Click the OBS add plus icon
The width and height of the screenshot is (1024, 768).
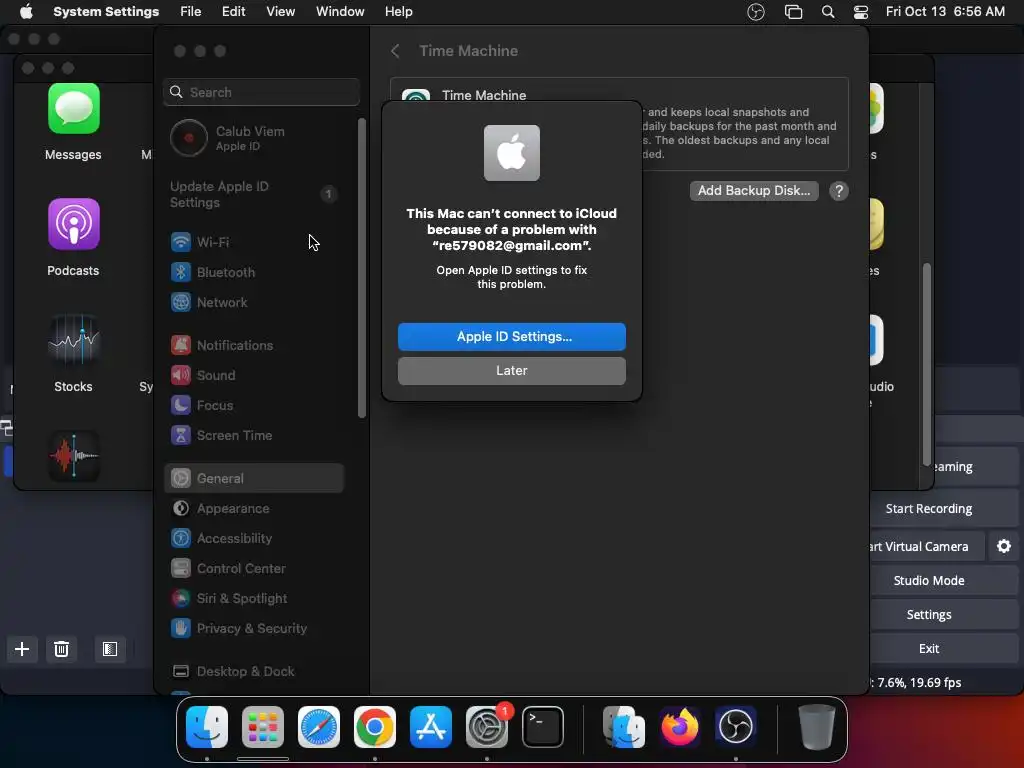point(22,648)
